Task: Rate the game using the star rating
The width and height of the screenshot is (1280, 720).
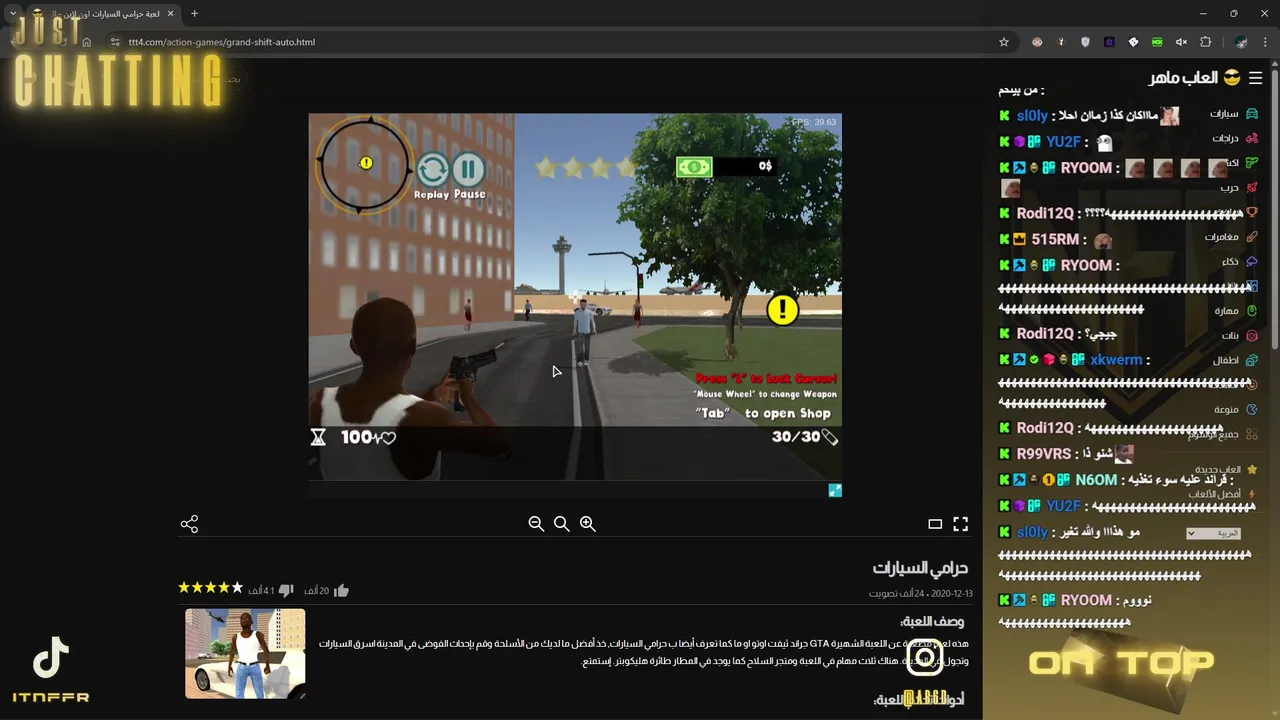Action: click(211, 588)
